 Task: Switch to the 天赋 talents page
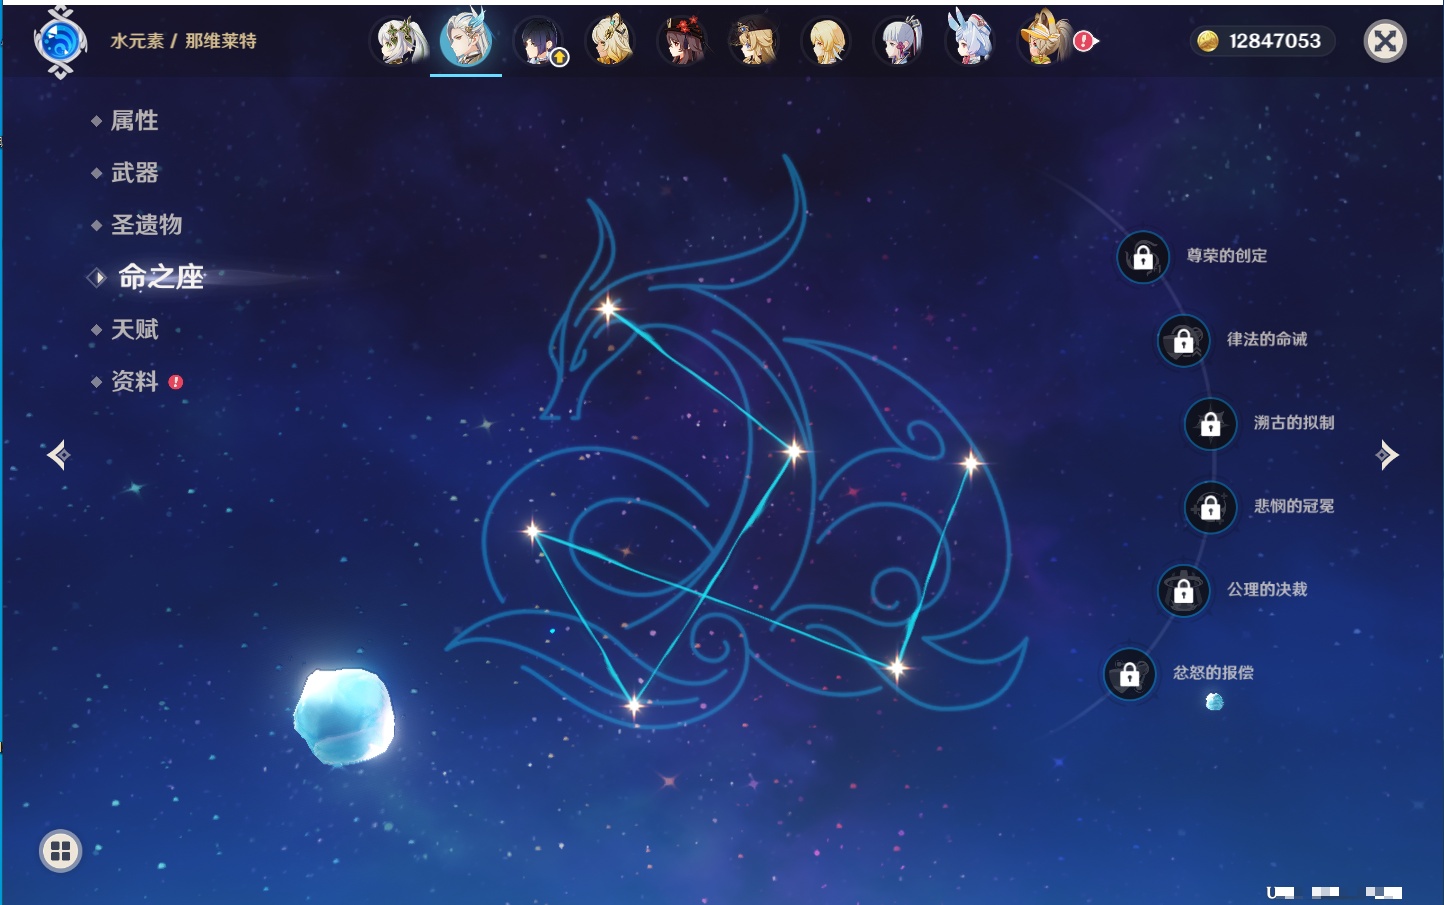[x=134, y=329]
